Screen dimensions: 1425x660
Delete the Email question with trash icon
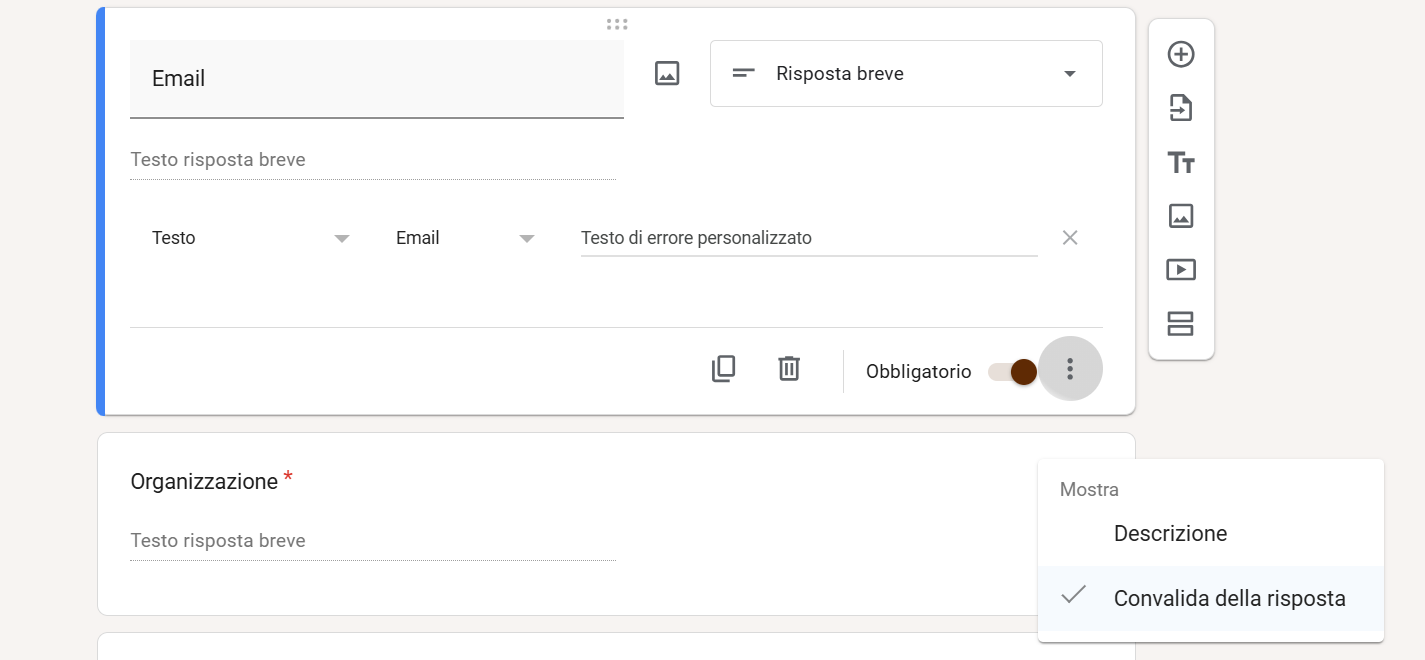click(x=789, y=369)
